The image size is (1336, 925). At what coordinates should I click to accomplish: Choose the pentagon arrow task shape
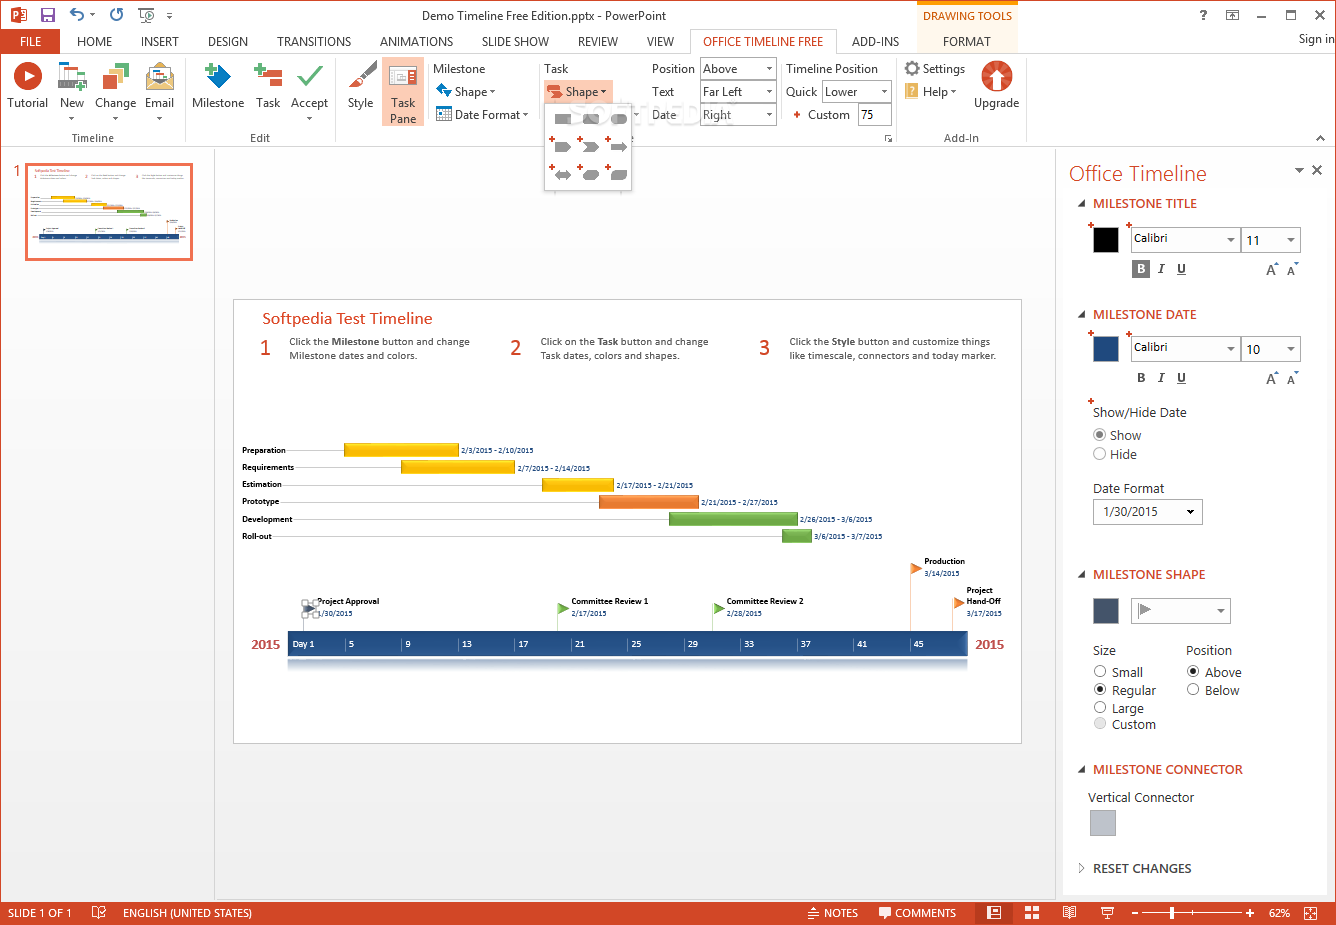click(x=563, y=147)
